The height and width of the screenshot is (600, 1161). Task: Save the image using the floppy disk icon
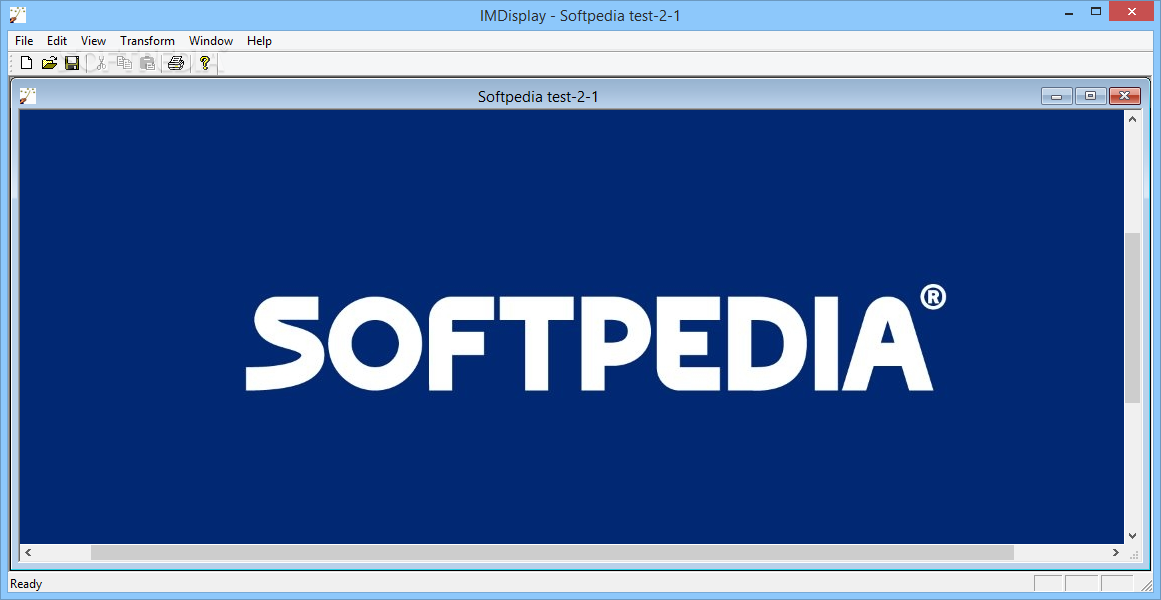tap(72, 63)
